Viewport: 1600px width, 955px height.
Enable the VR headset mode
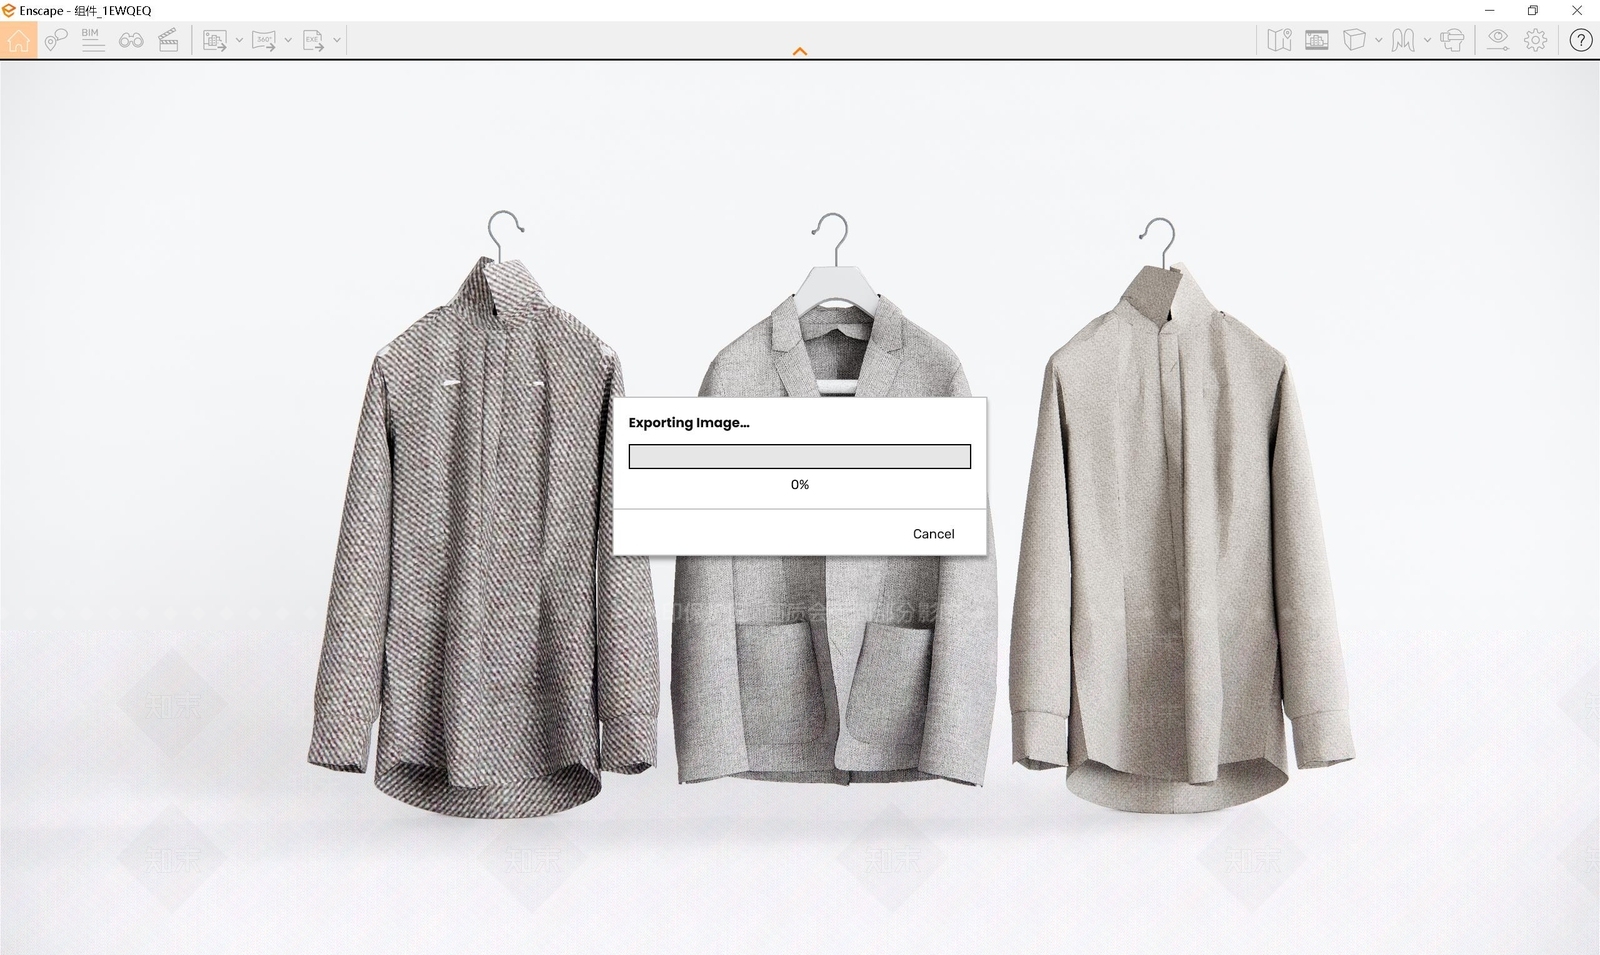coord(1452,40)
